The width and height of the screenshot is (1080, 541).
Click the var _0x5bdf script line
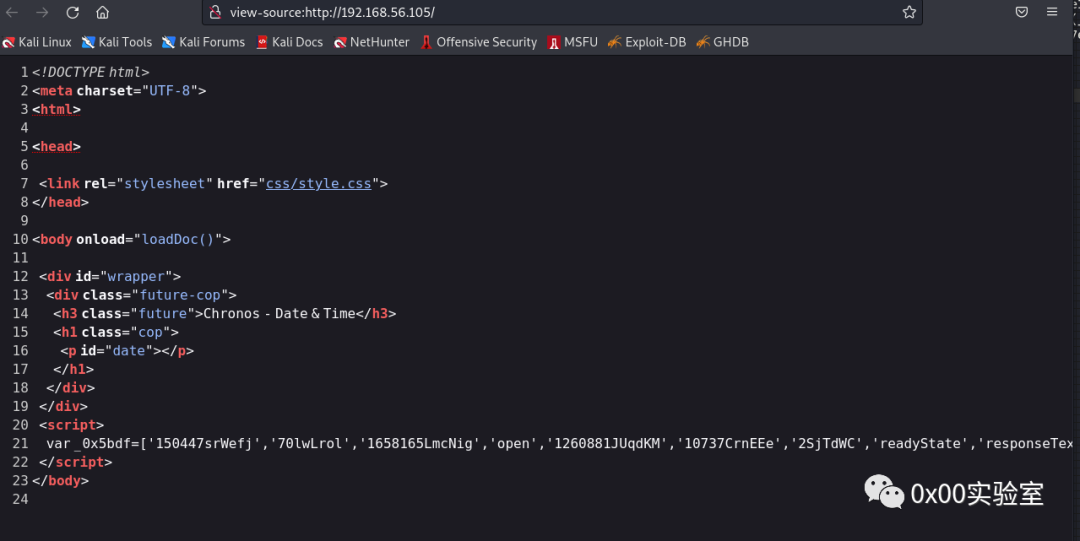tap(559, 443)
